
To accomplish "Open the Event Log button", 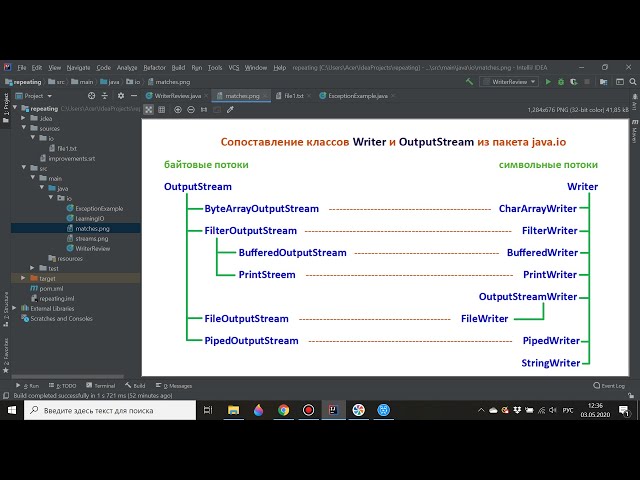I will point(609,385).
